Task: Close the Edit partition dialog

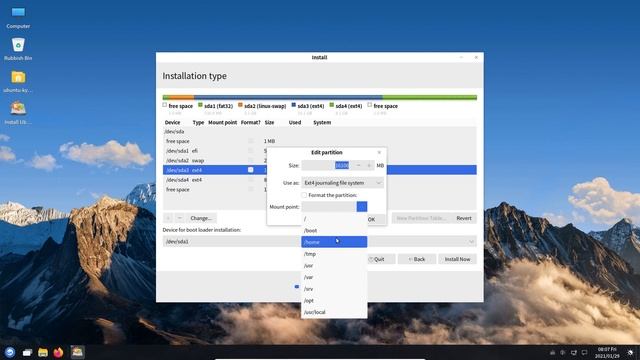Action: 379,152
